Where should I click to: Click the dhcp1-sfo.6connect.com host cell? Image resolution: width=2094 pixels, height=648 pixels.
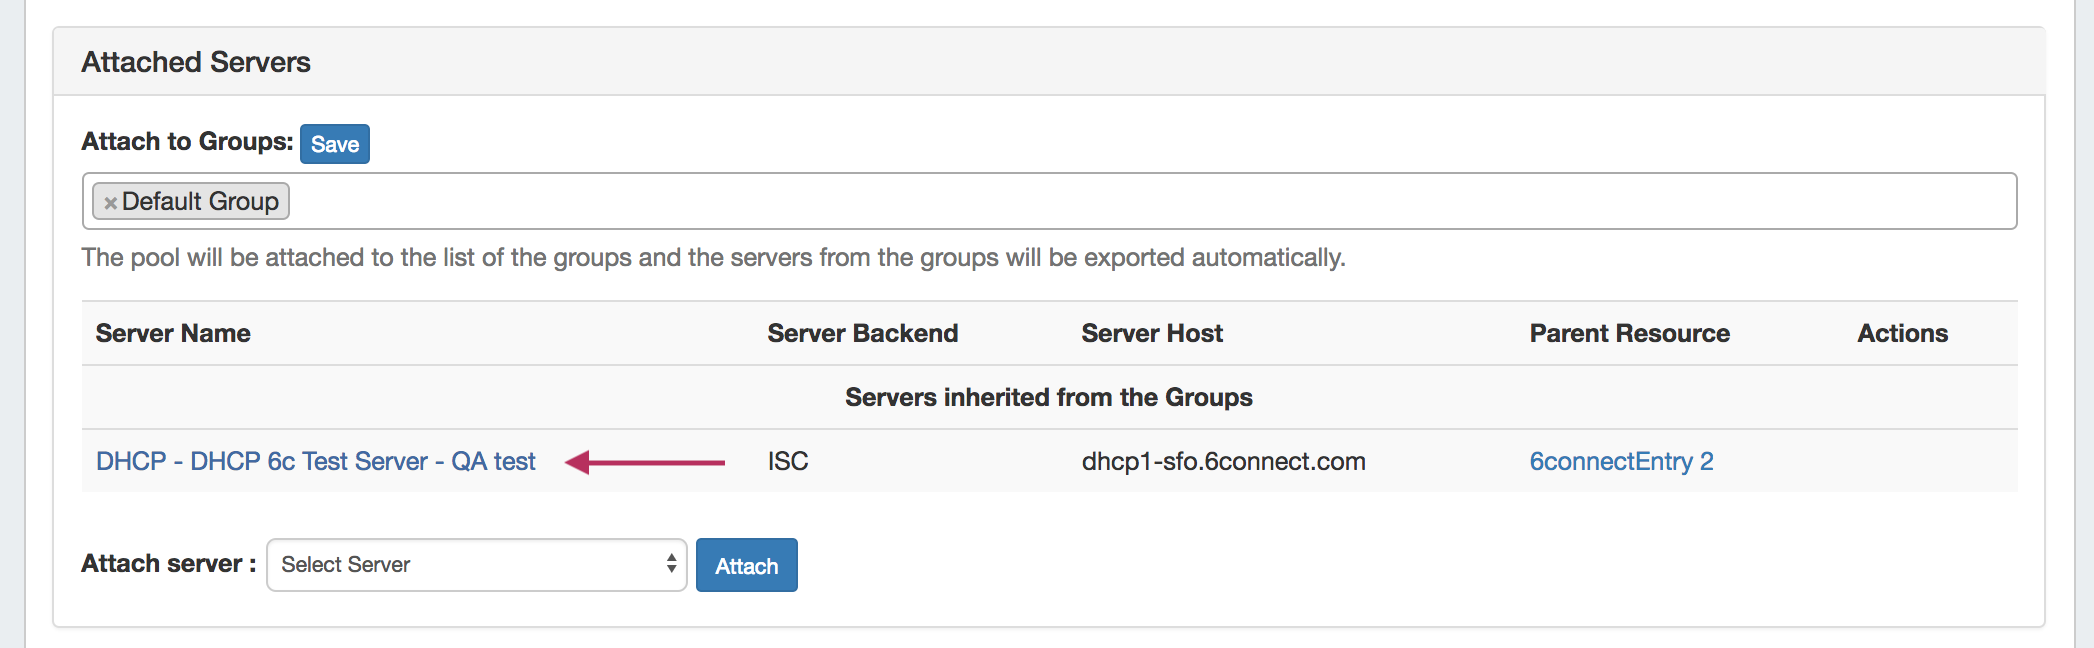1223,461
